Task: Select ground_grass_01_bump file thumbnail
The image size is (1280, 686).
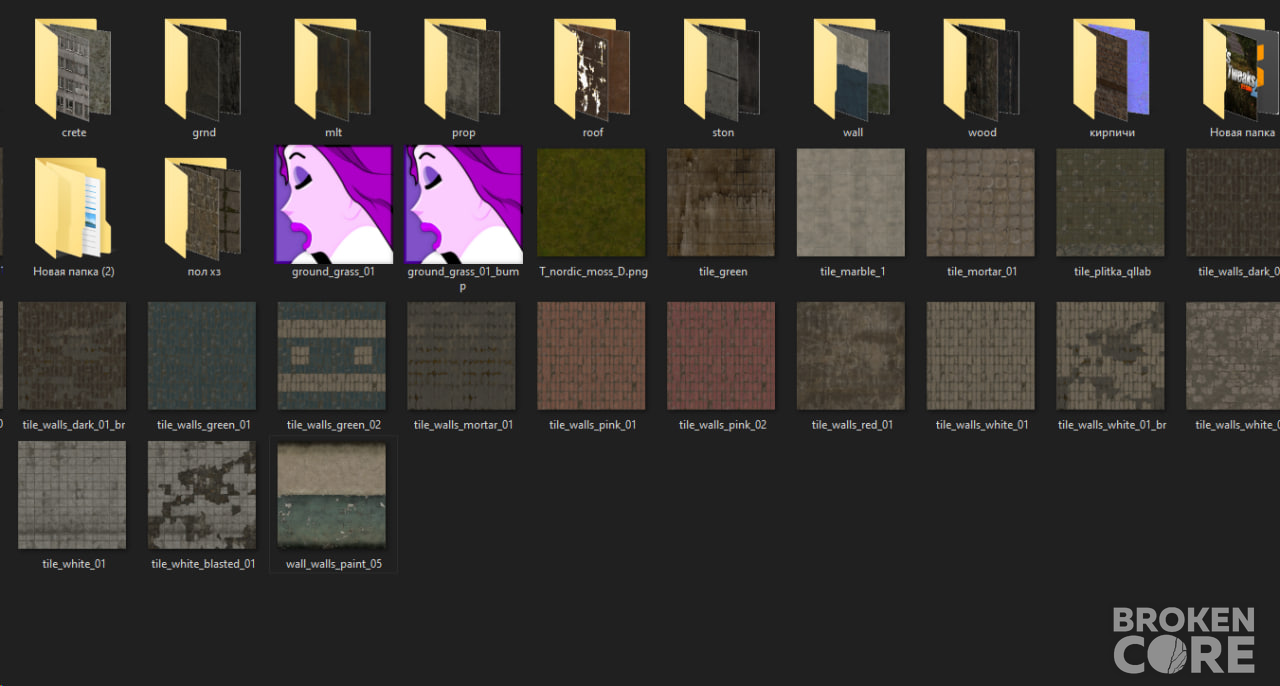Action: tap(463, 204)
